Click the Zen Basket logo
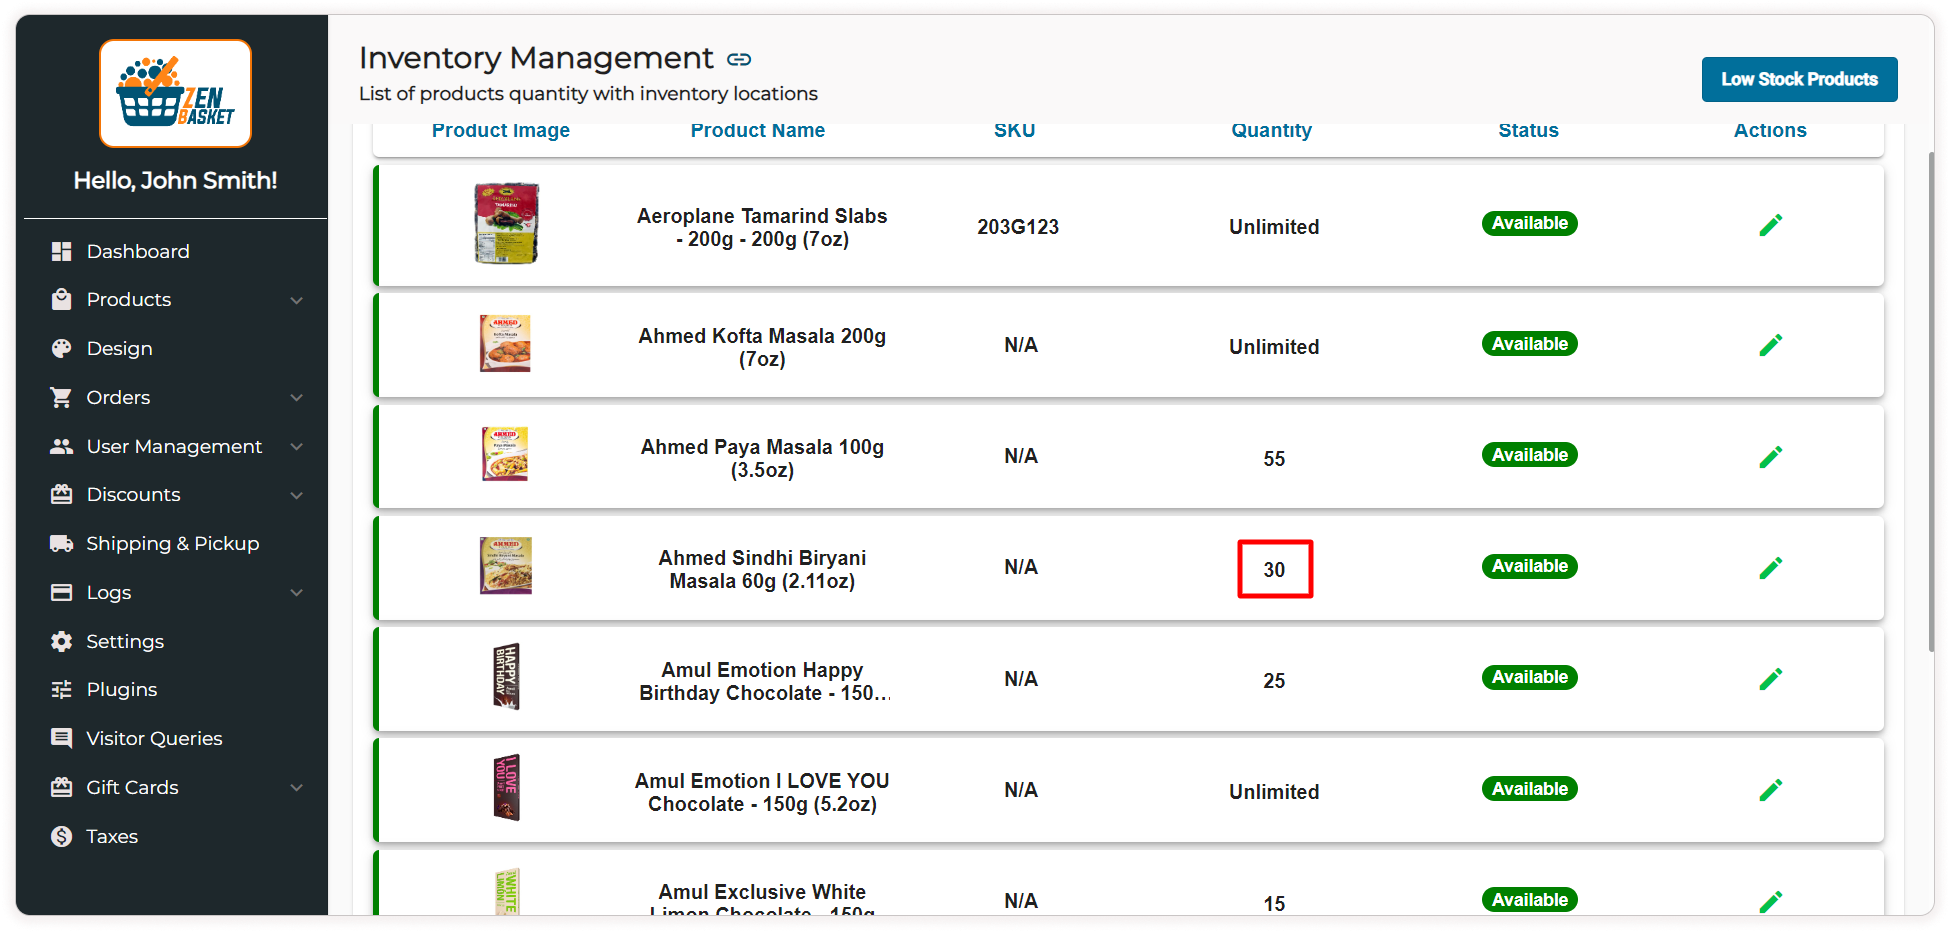 click(x=175, y=93)
